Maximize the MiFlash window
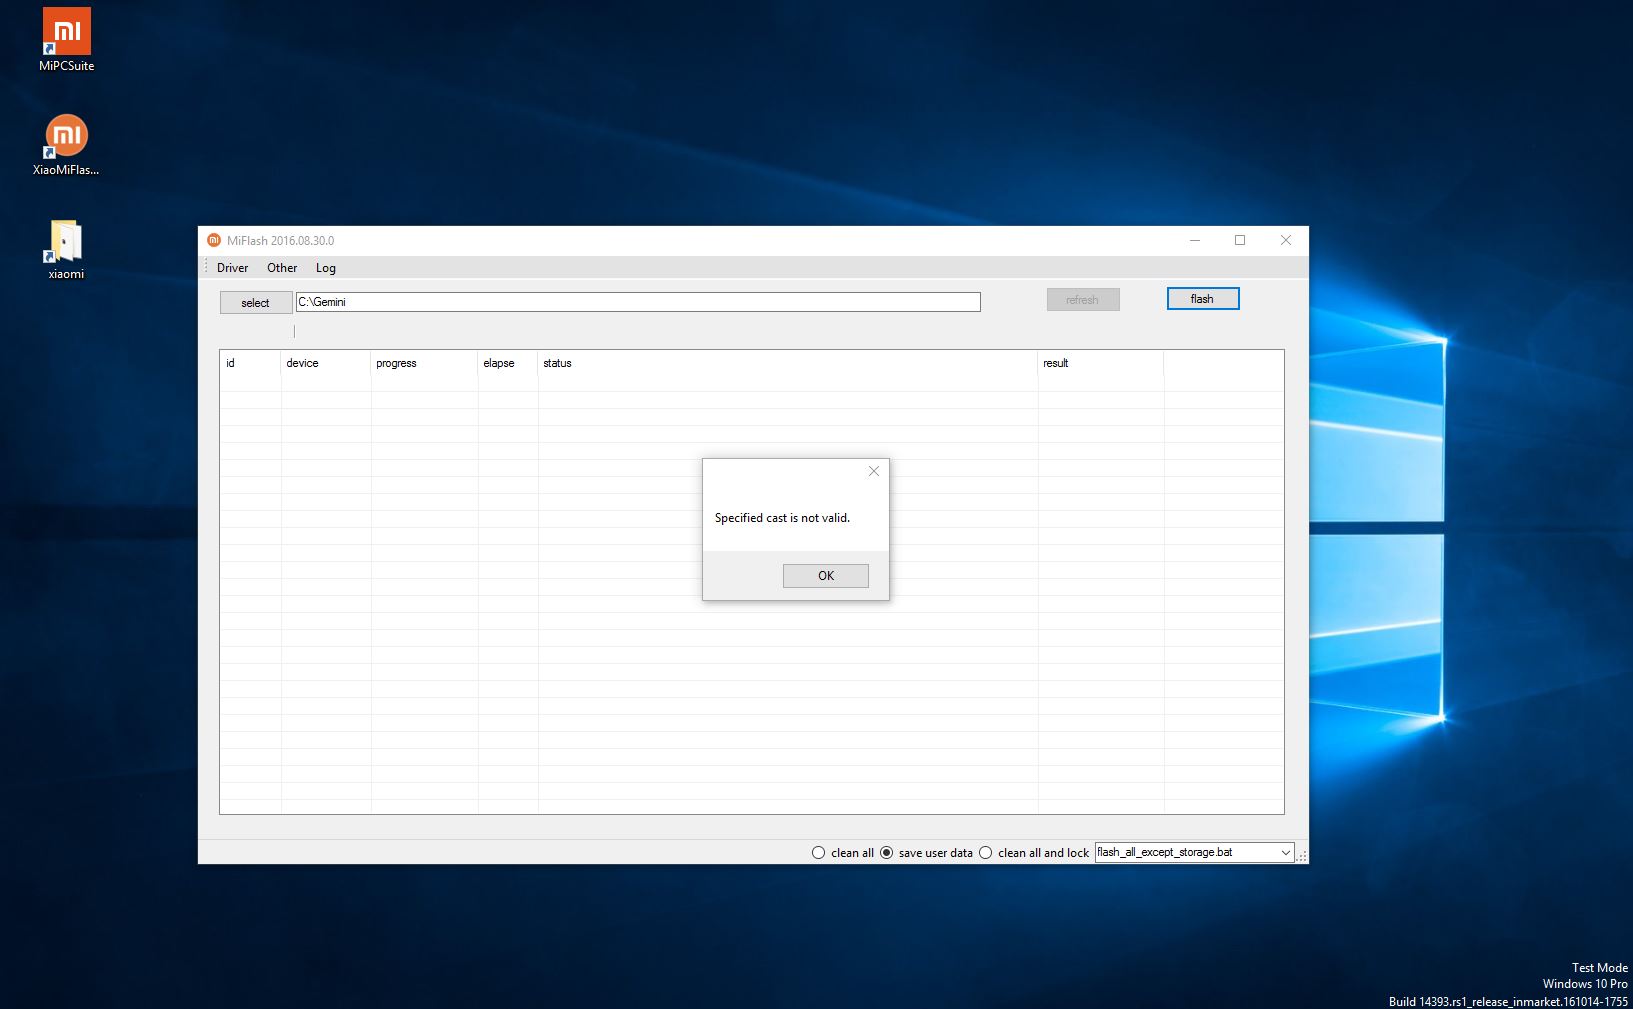1633x1009 pixels. tap(1240, 240)
